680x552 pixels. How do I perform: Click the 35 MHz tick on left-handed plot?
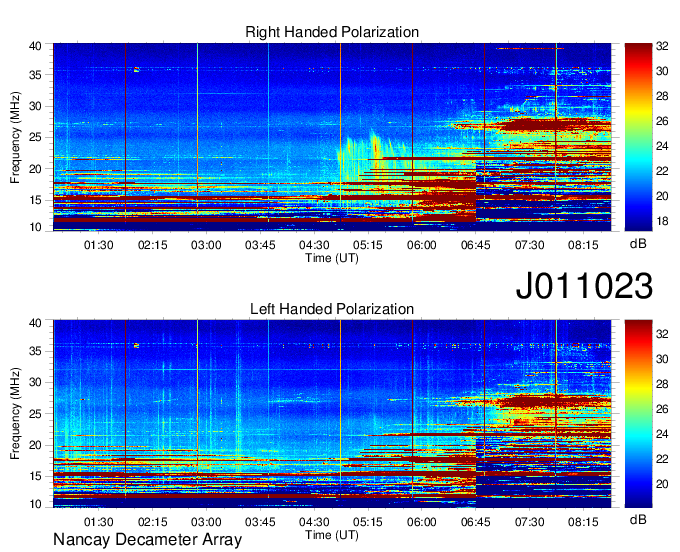(35, 351)
